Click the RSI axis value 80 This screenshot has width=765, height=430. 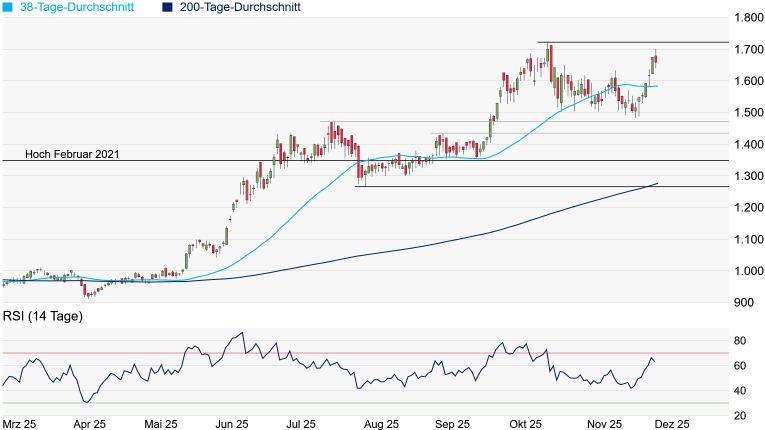click(741, 341)
